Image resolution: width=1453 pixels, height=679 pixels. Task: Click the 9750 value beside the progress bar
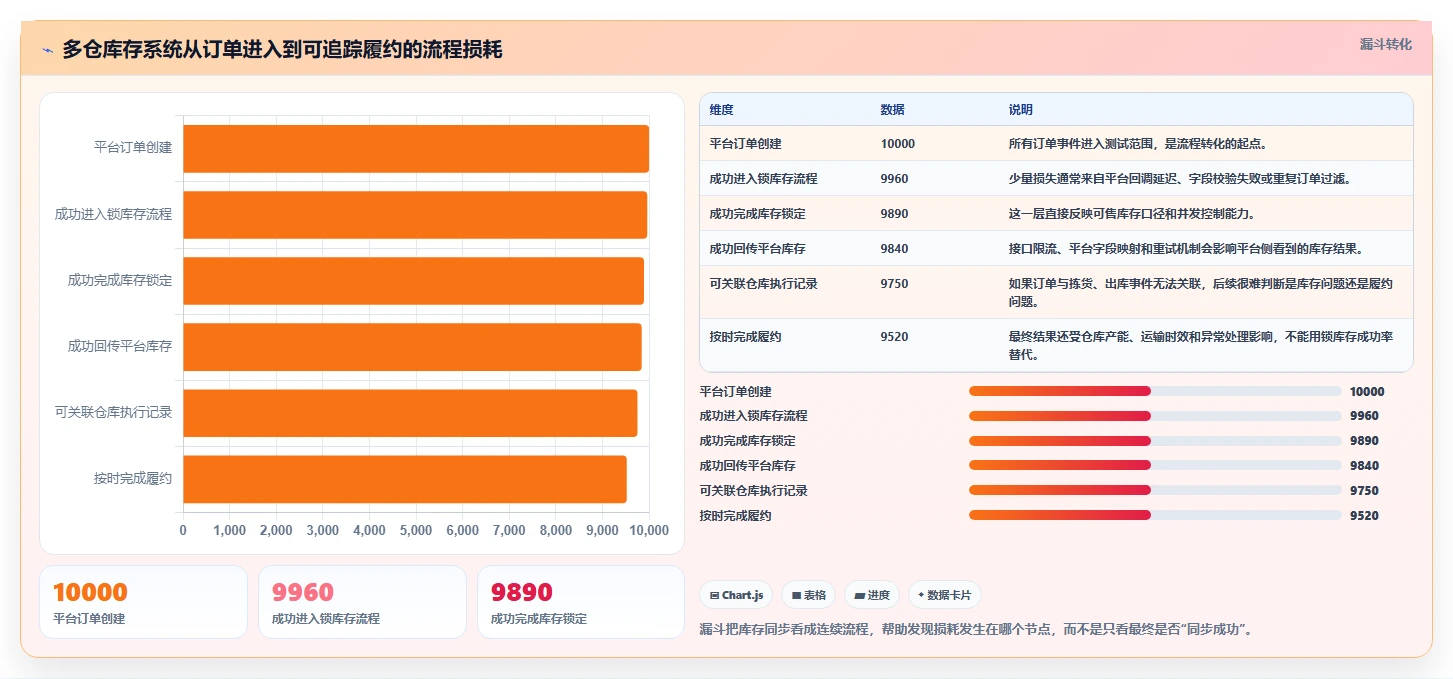1364,491
